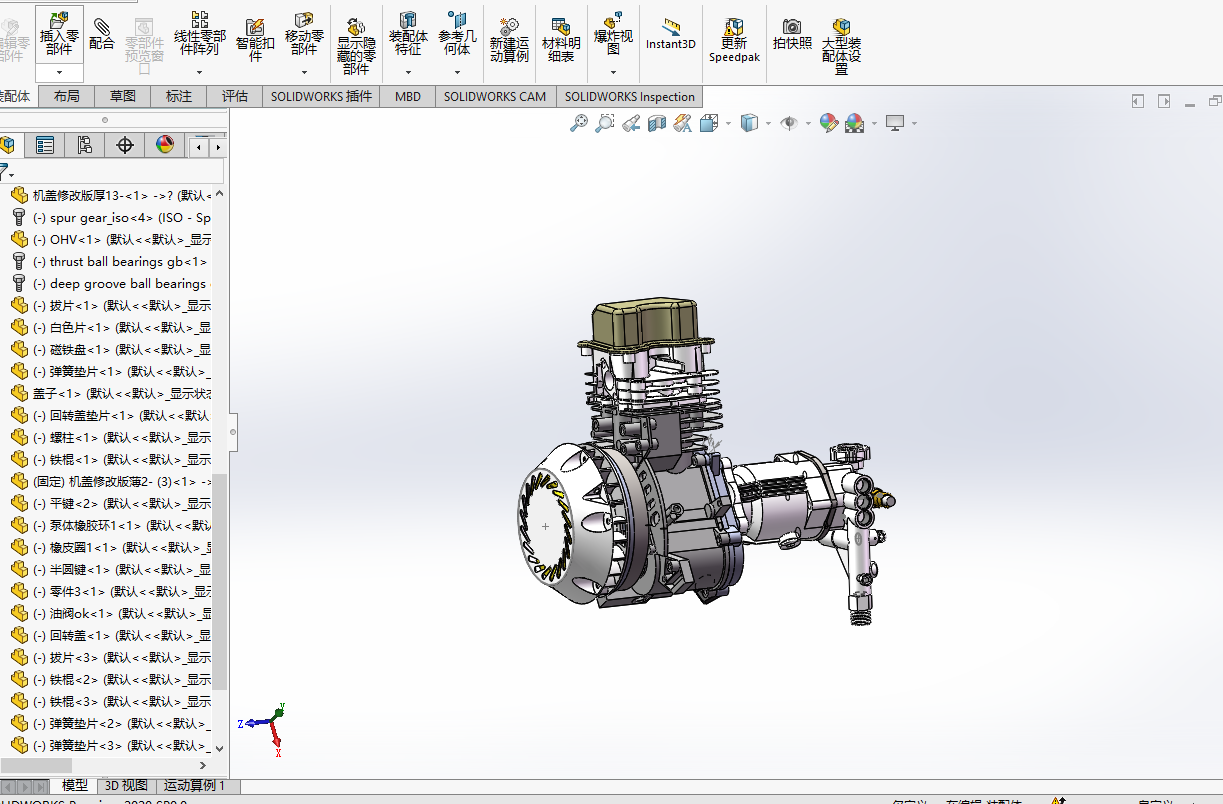Open dropdown arrow under 爆炸视图
Screen dimensions: 1223x804
coord(613,72)
